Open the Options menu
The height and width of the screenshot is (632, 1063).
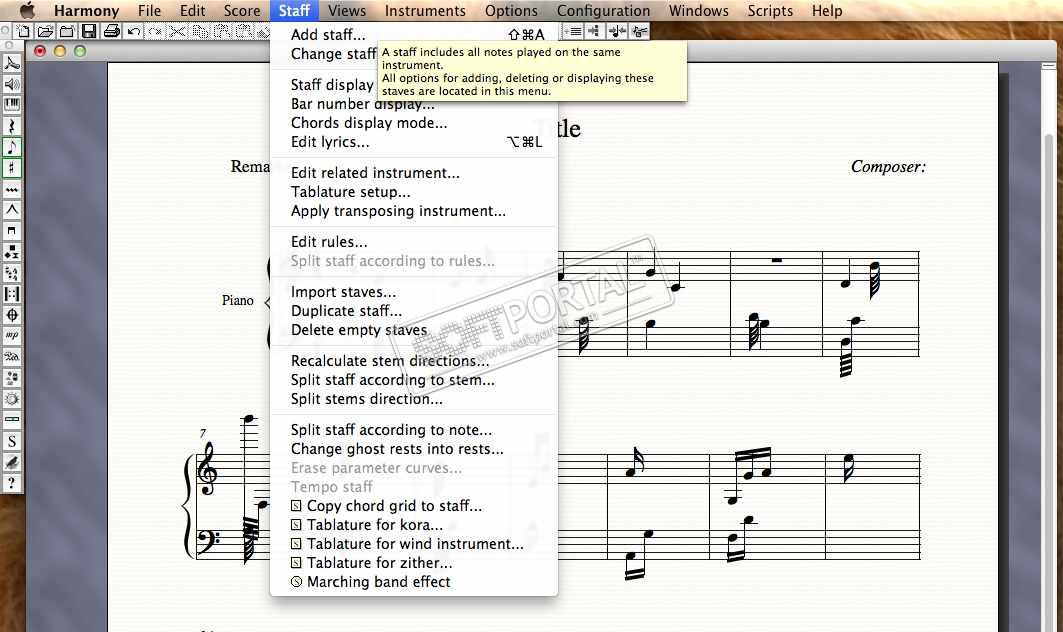click(x=511, y=11)
